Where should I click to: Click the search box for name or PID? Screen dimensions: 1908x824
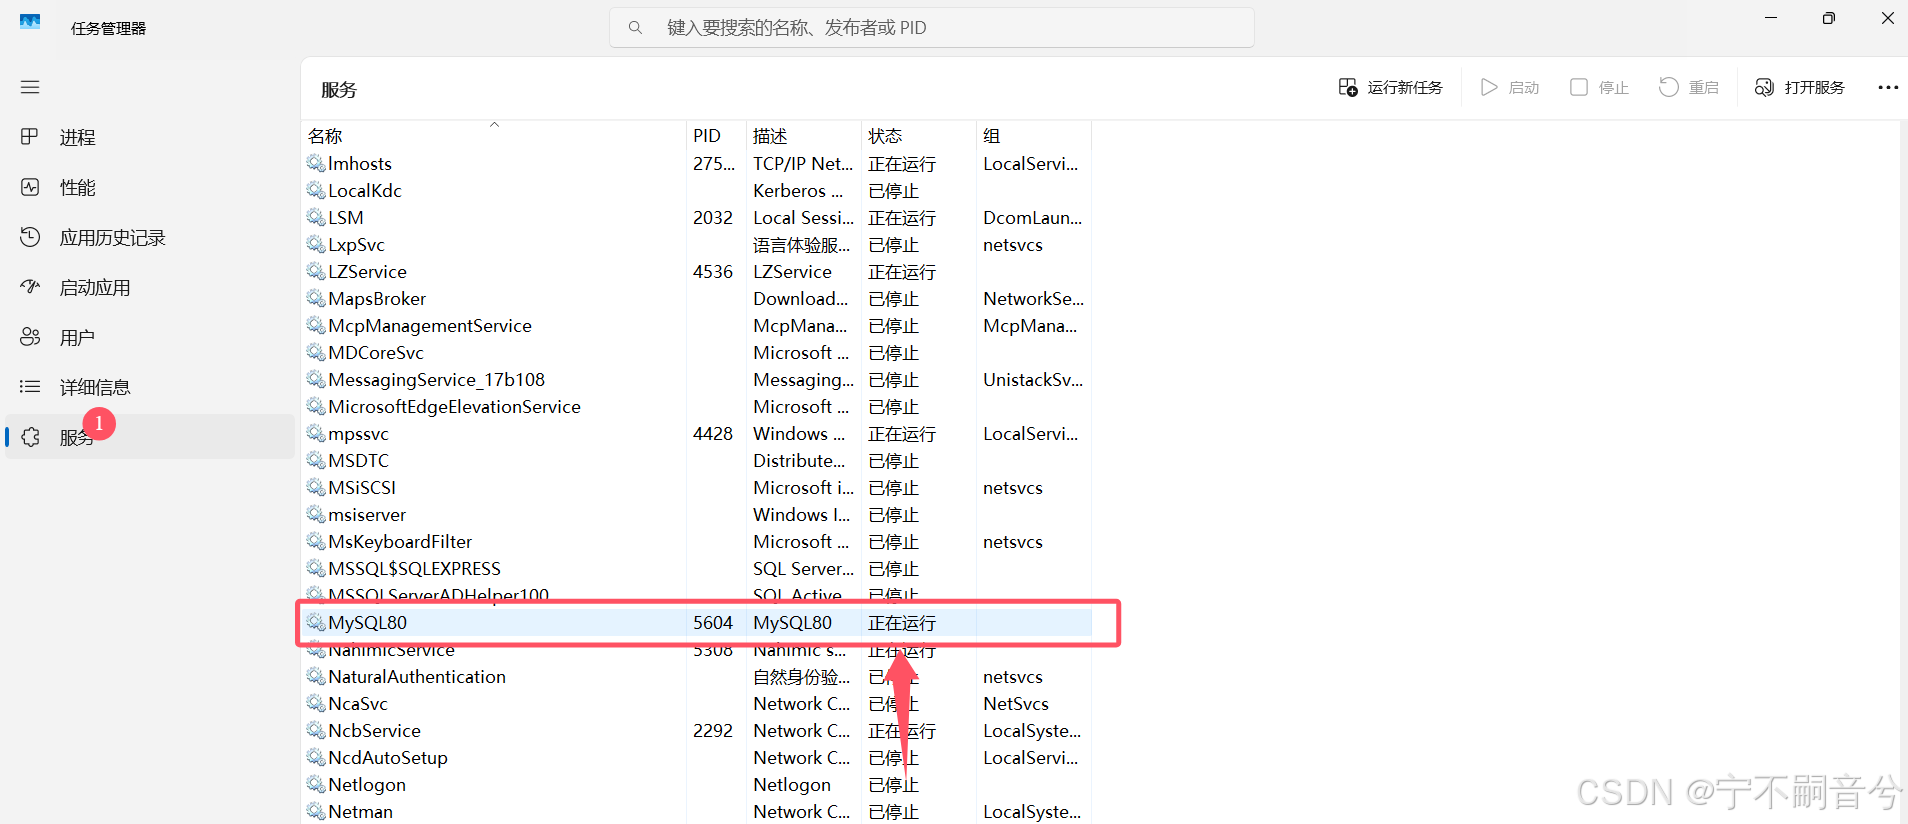tap(932, 28)
